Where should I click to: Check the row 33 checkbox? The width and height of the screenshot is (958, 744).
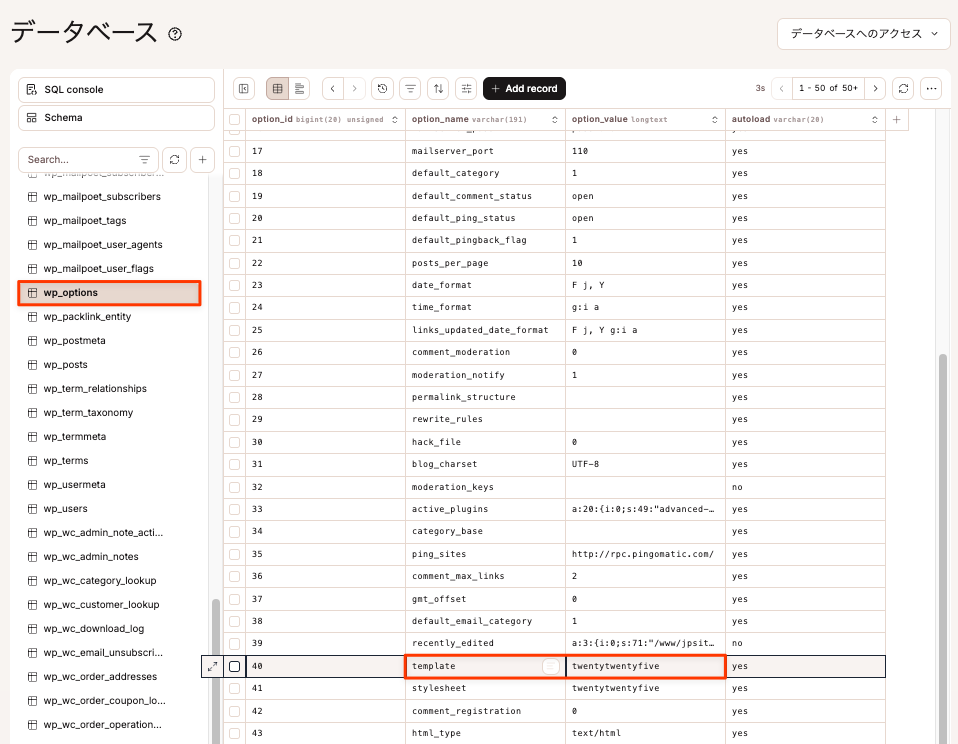point(235,509)
